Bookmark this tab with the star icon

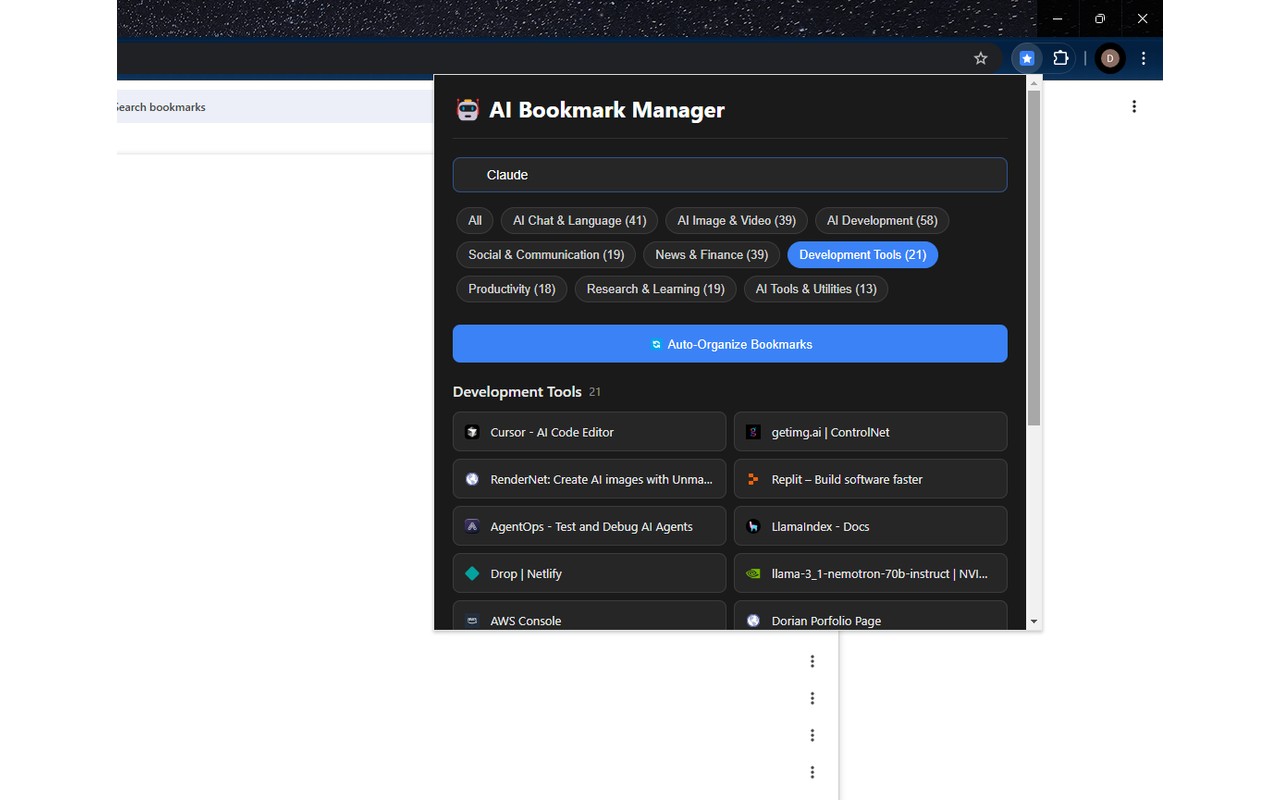981,58
